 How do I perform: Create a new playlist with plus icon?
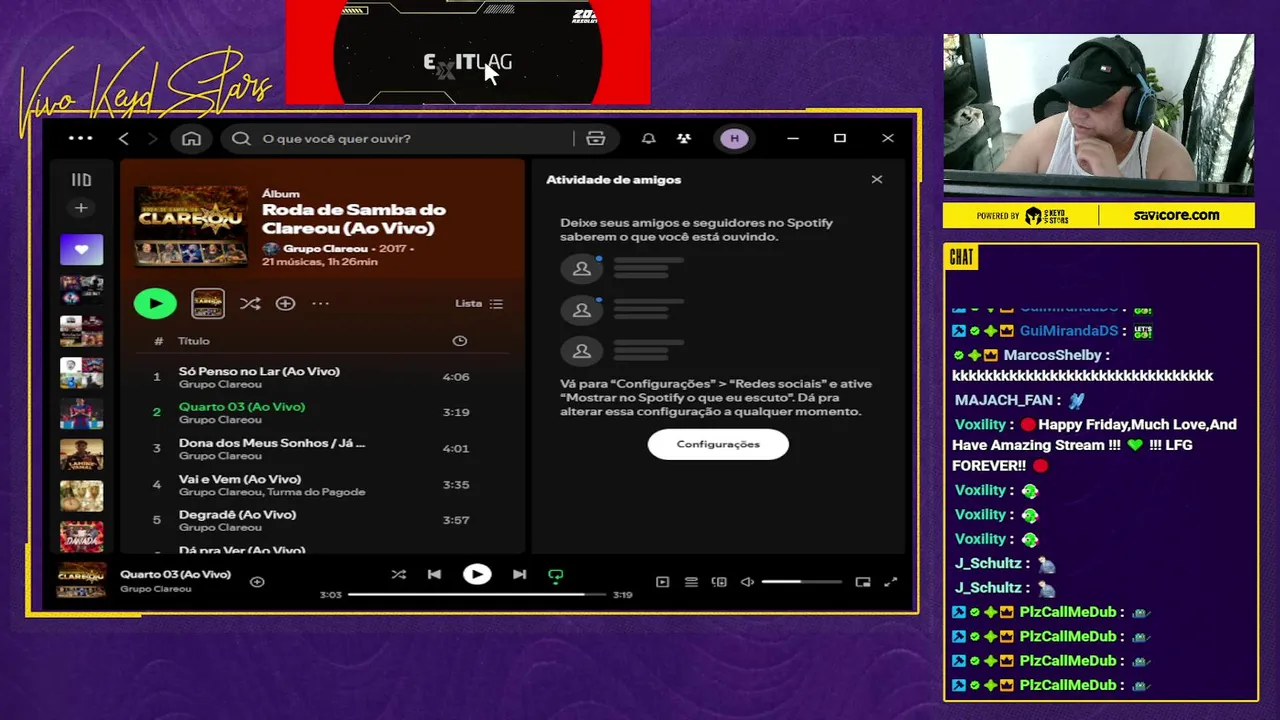tap(81, 208)
